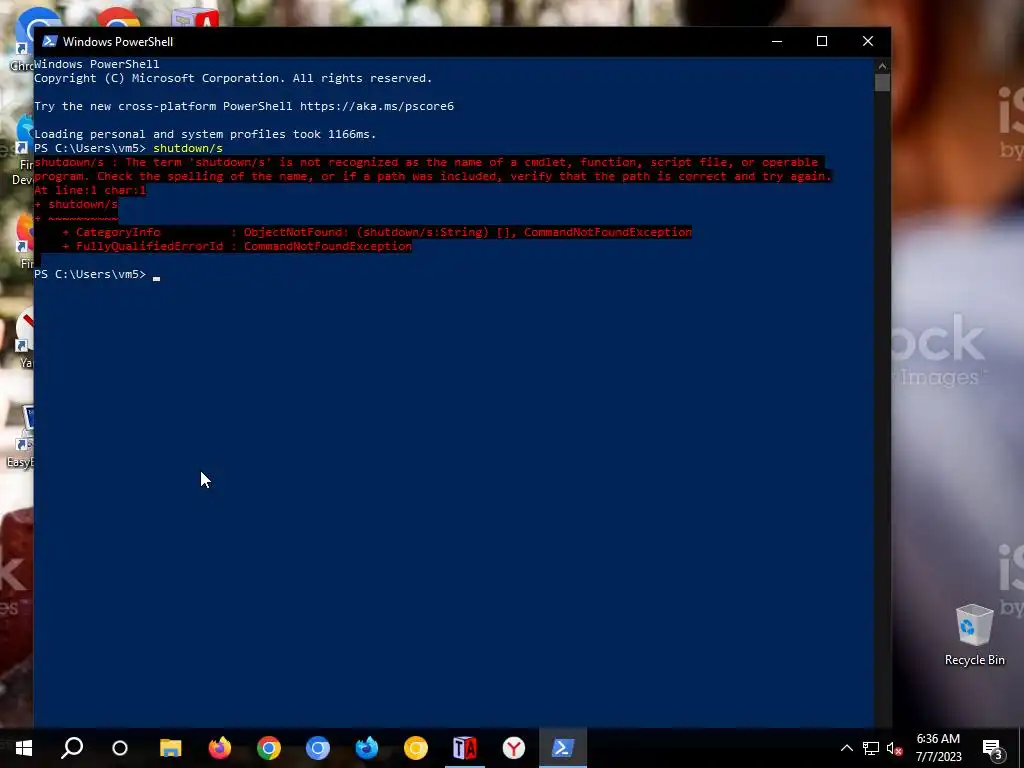Launch Yandex Browser from the taskbar
Screen dimensions: 1024x768
point(514,748)
